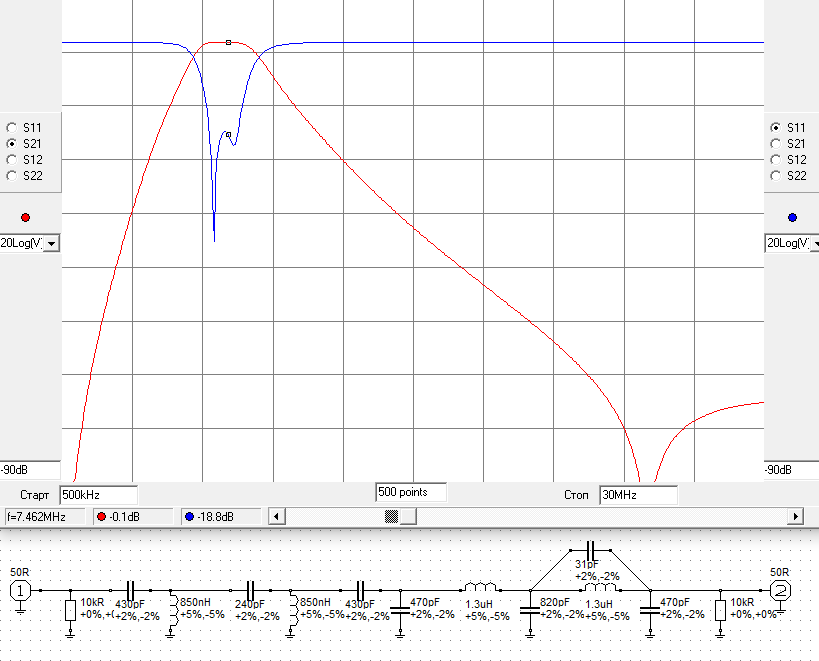Click the 31pF bridging capacitor component
This screenshot has width=819, height=661.
click(591, 551)
